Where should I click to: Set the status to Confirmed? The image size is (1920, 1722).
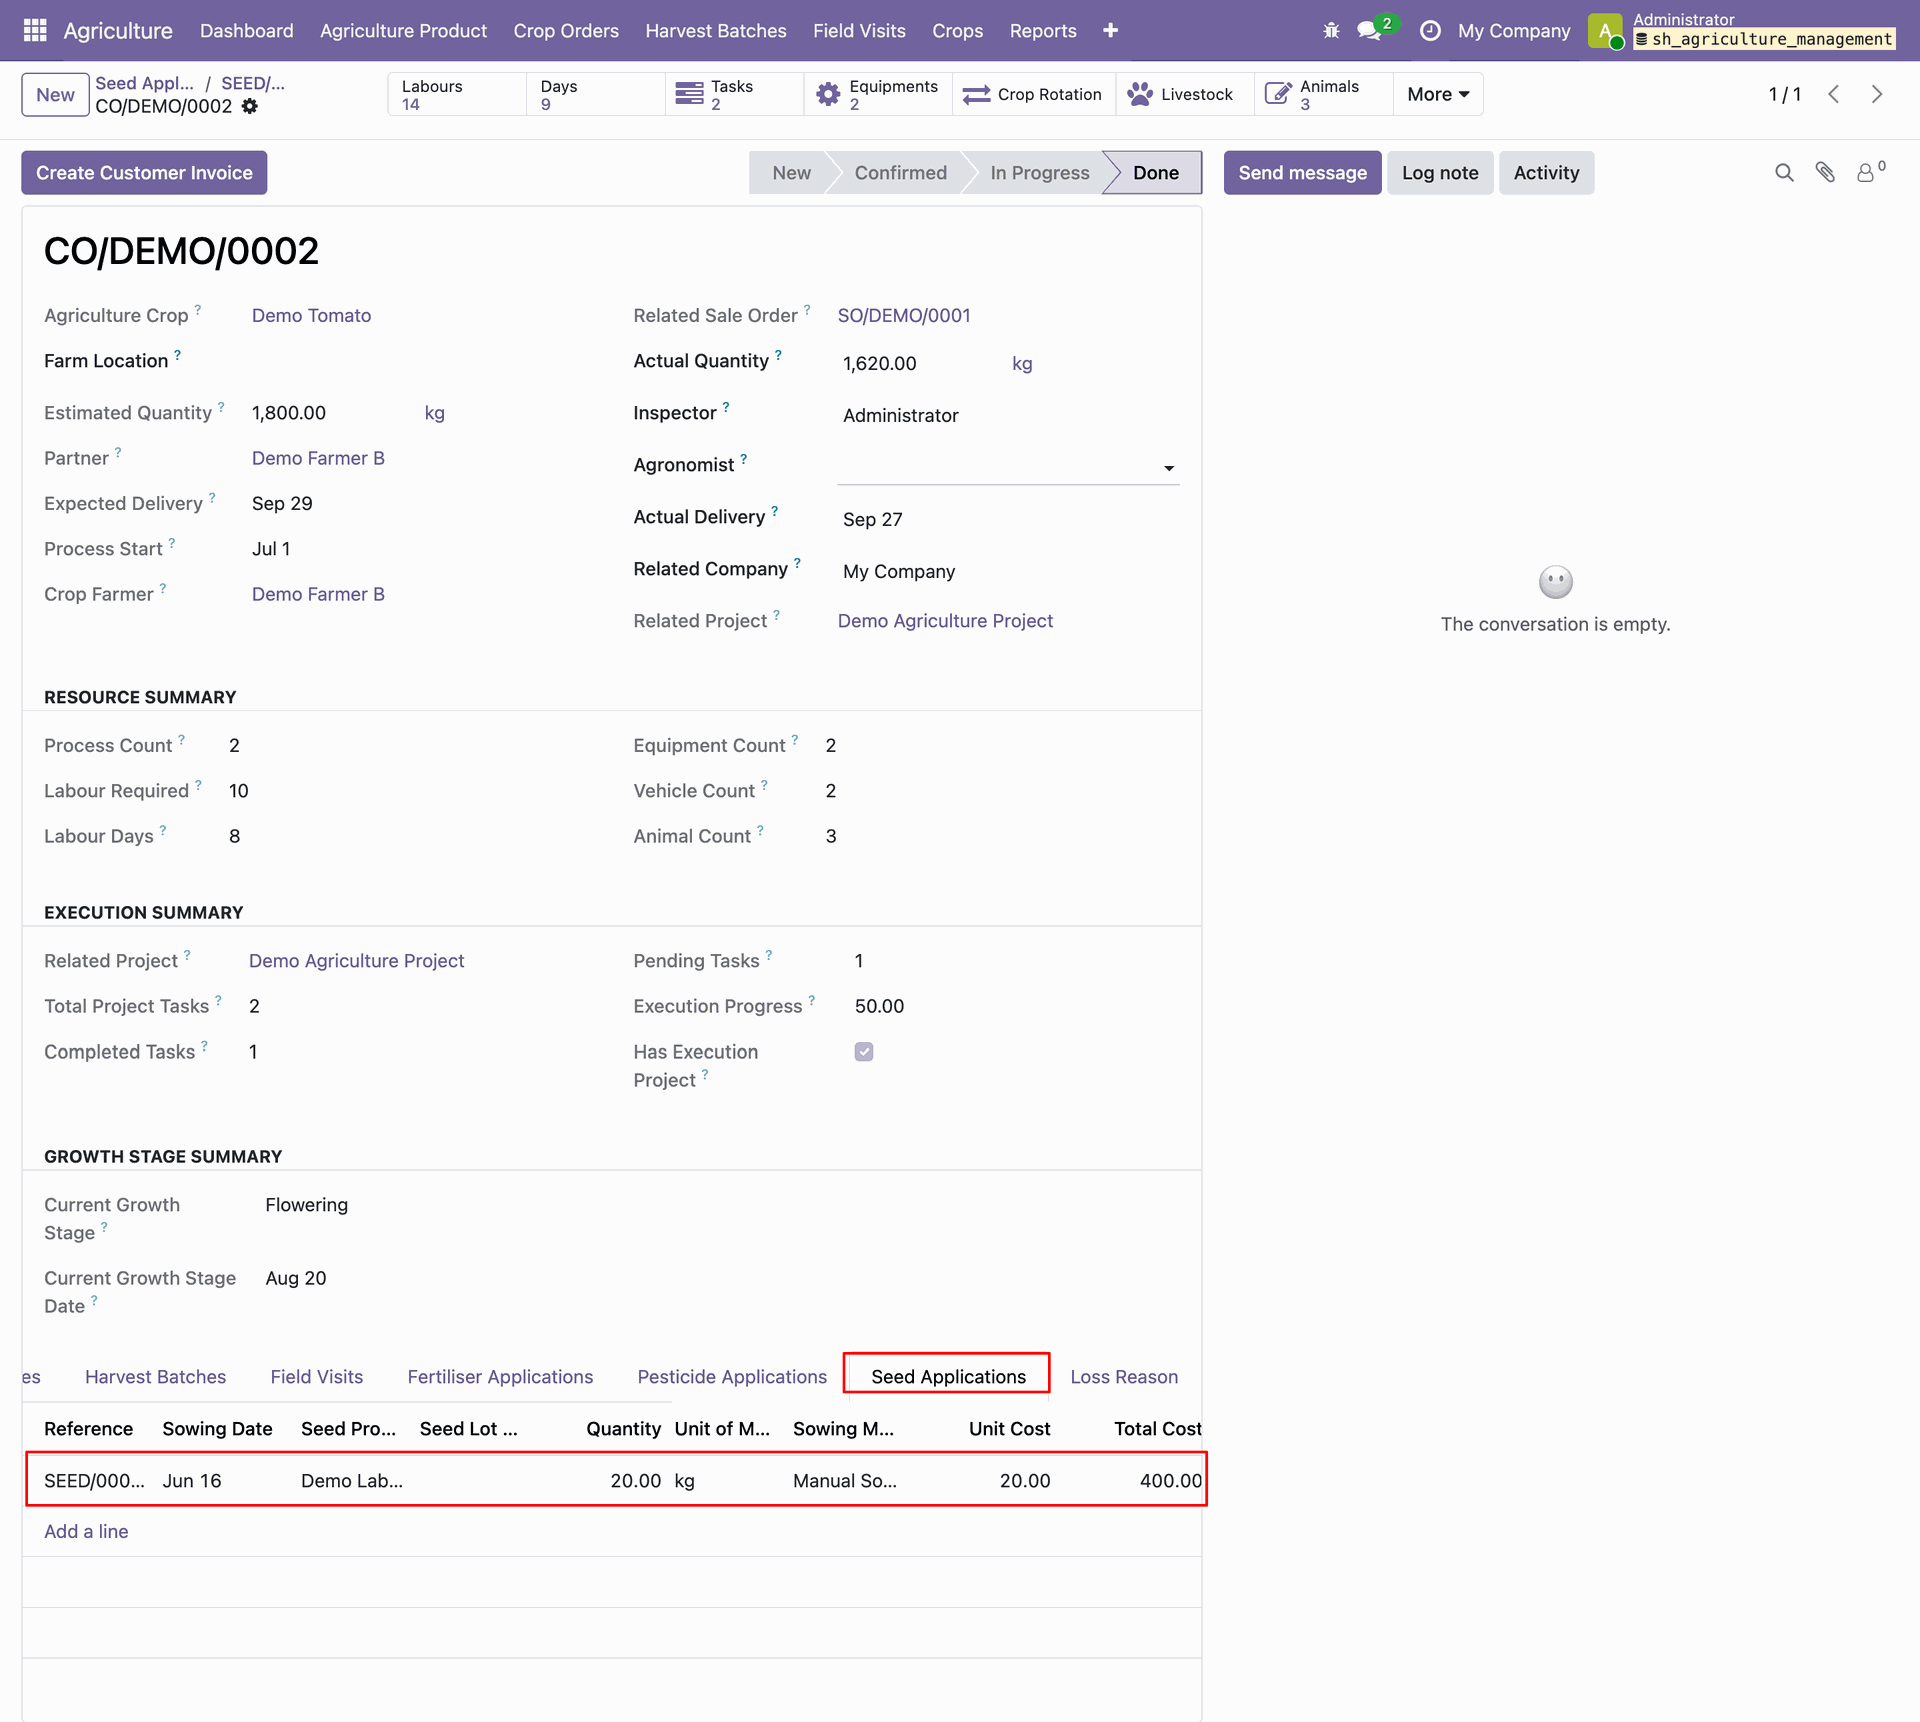[900, 173]
